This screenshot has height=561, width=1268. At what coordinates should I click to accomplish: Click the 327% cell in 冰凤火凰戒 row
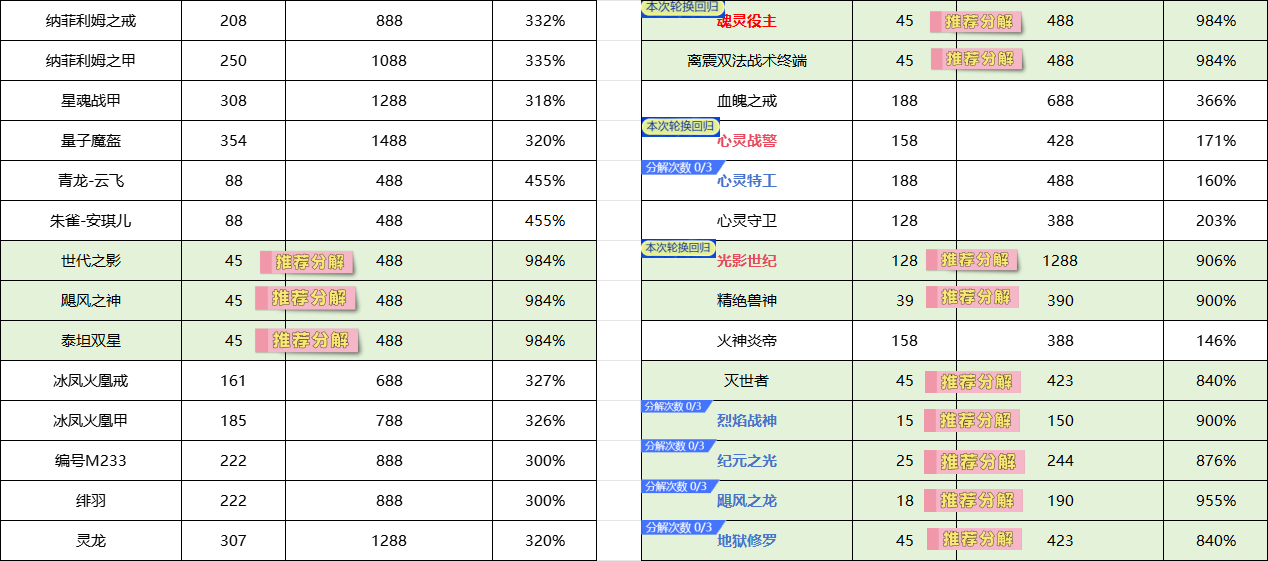coord(544,380)
